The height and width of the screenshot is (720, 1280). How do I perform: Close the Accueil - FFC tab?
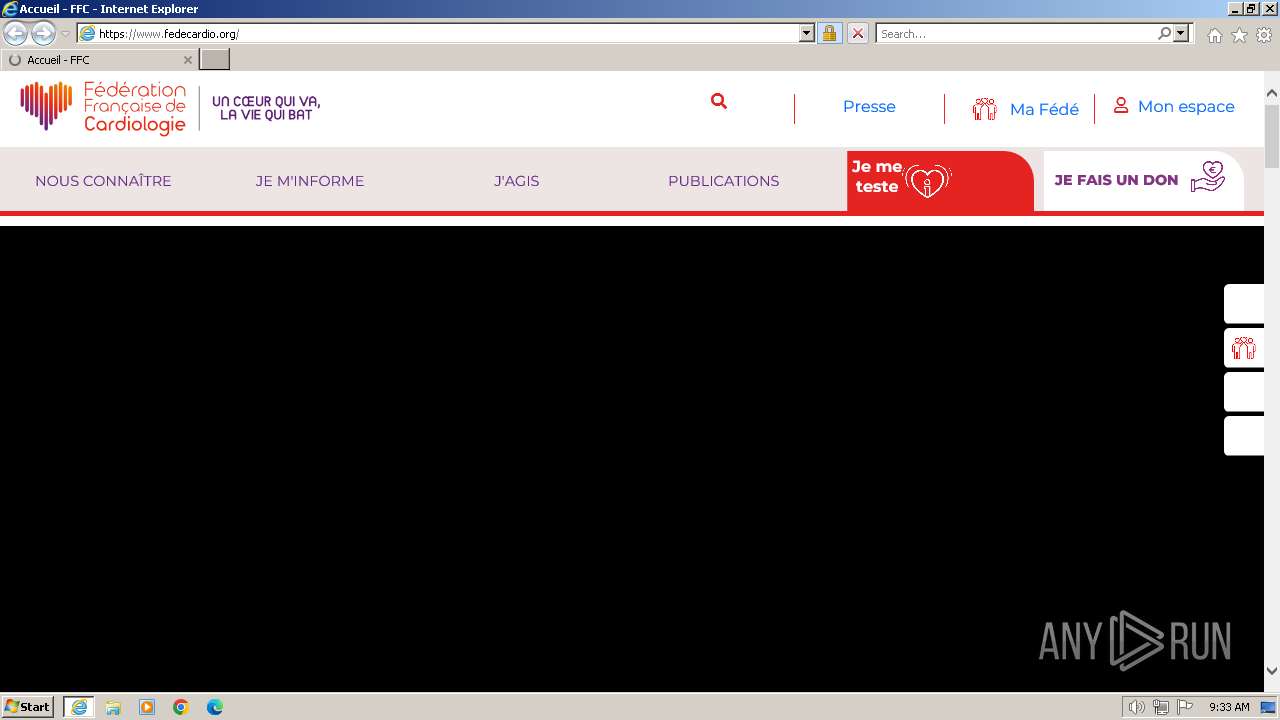(187, 60)
